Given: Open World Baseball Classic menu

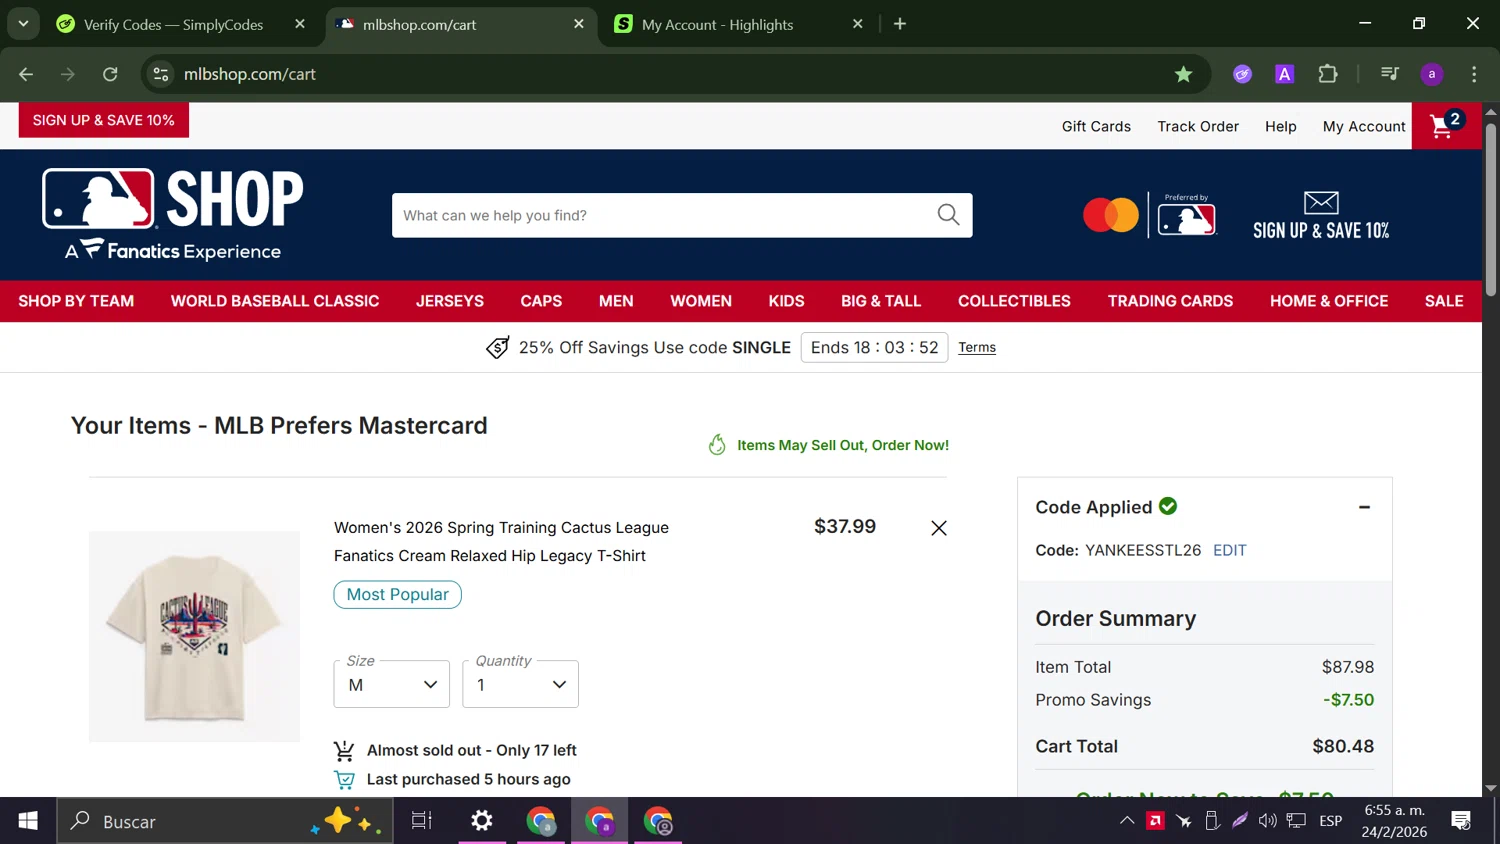Looking at the screenshot, I should [x=275, y=301].
